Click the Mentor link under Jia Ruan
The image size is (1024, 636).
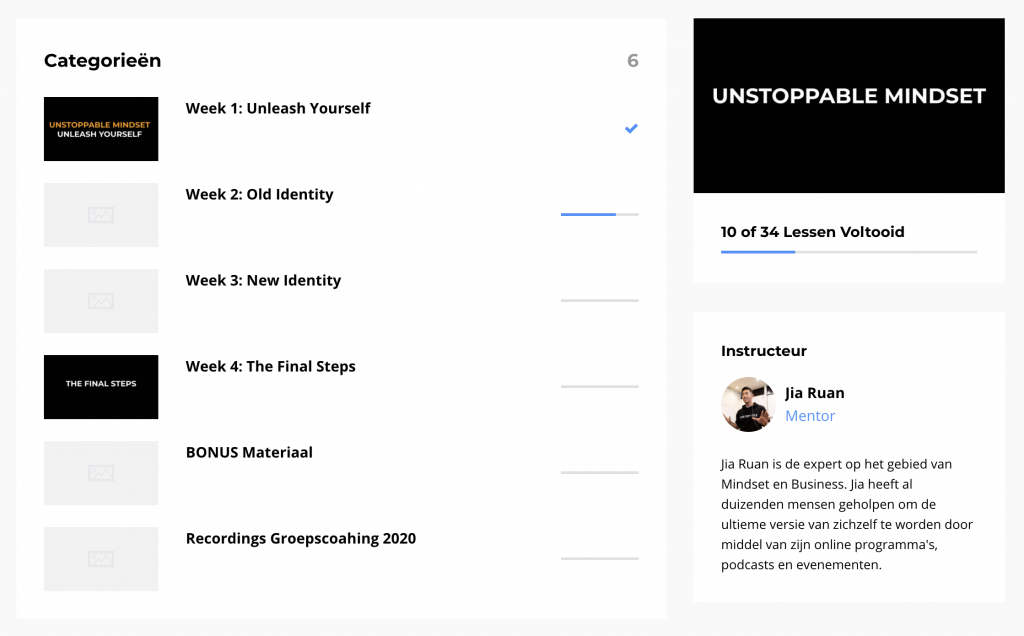[810, 416]
